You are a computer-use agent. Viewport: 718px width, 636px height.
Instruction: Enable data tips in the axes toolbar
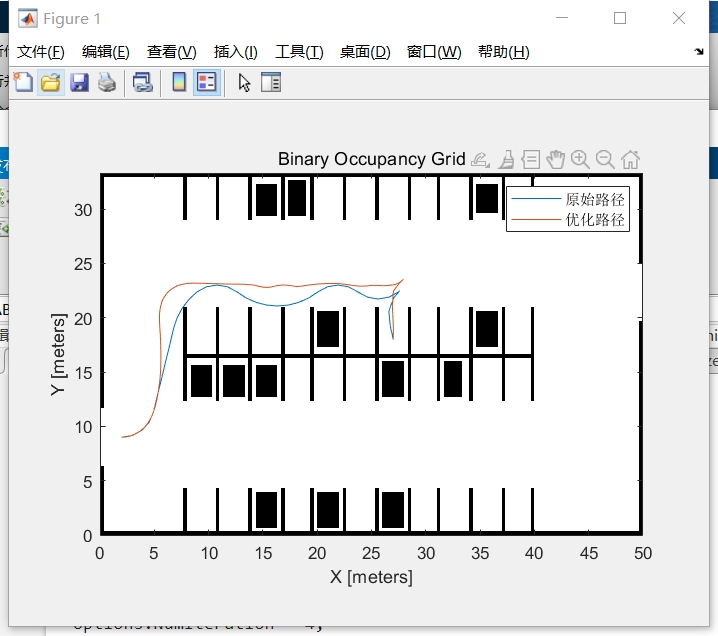(x=531, y=160)
